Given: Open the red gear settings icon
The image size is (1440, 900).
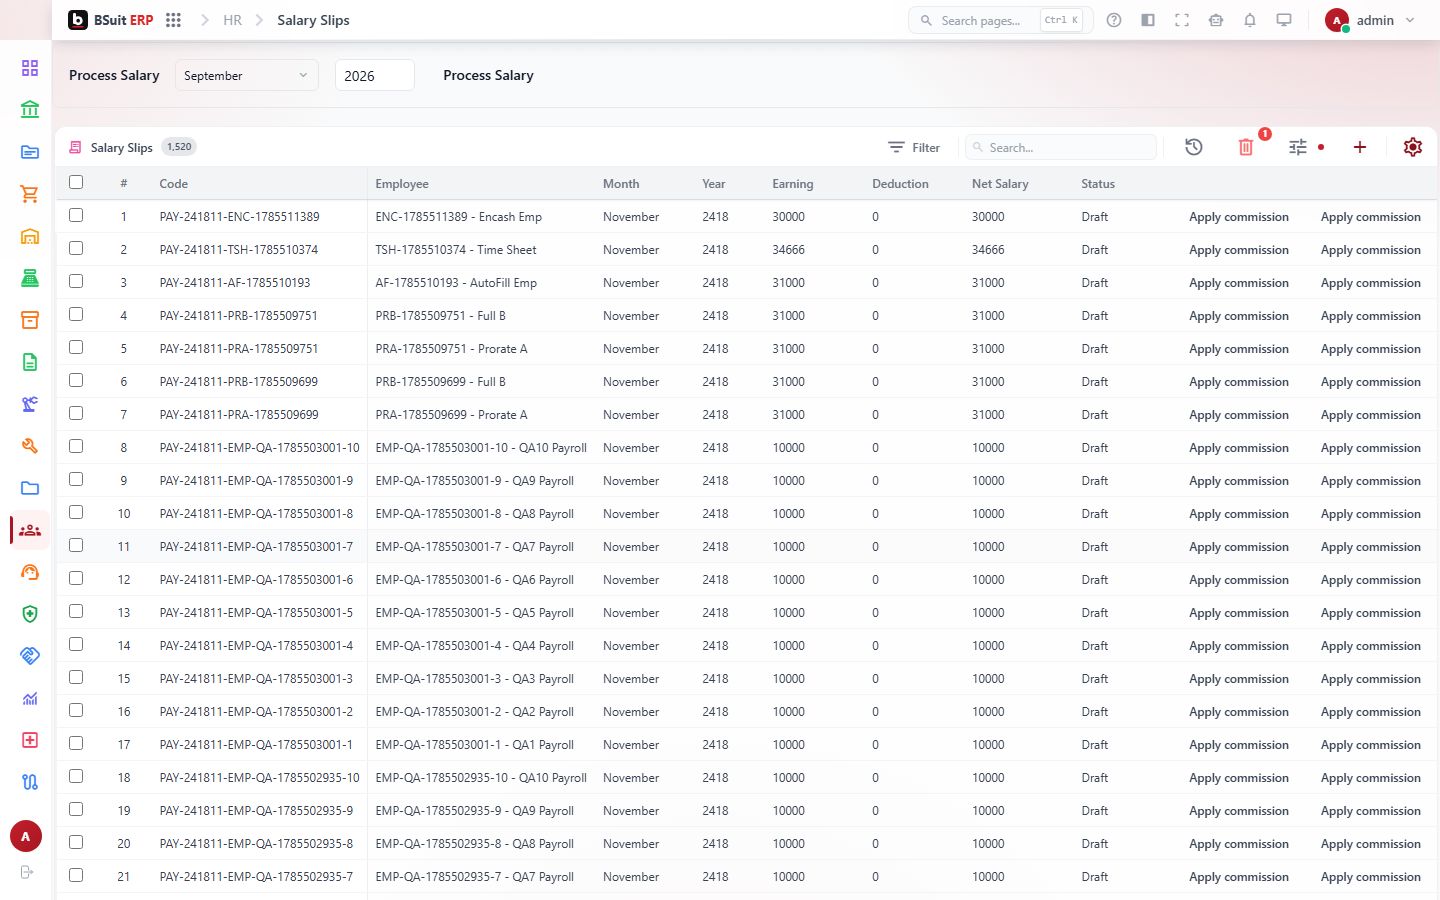Looking at the screenshot, I should (x=1413, y=147).
